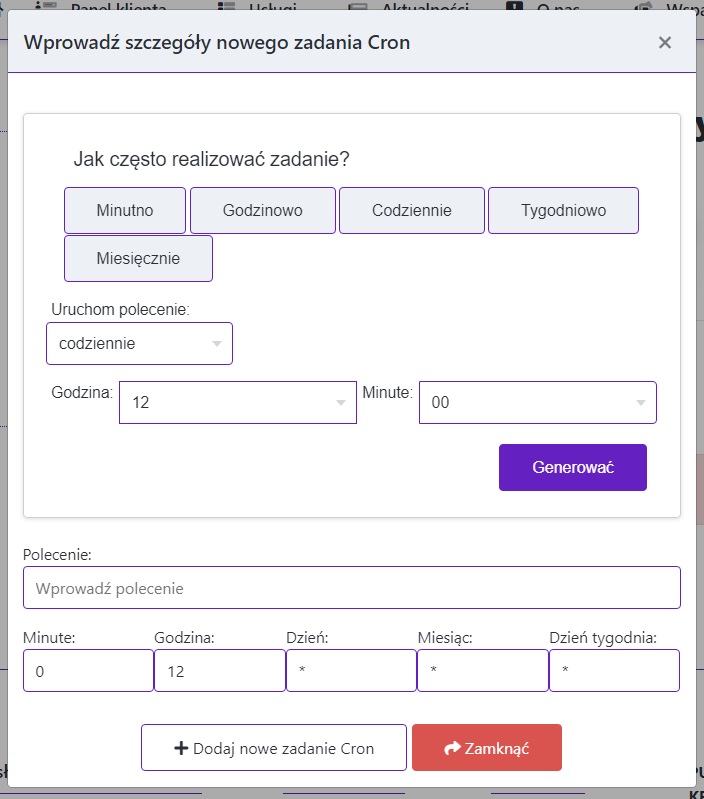Open the Minute dropdown showing 00
Viewport: 704px width, 799px height.
pyautogui.click(x=537, y=402)
